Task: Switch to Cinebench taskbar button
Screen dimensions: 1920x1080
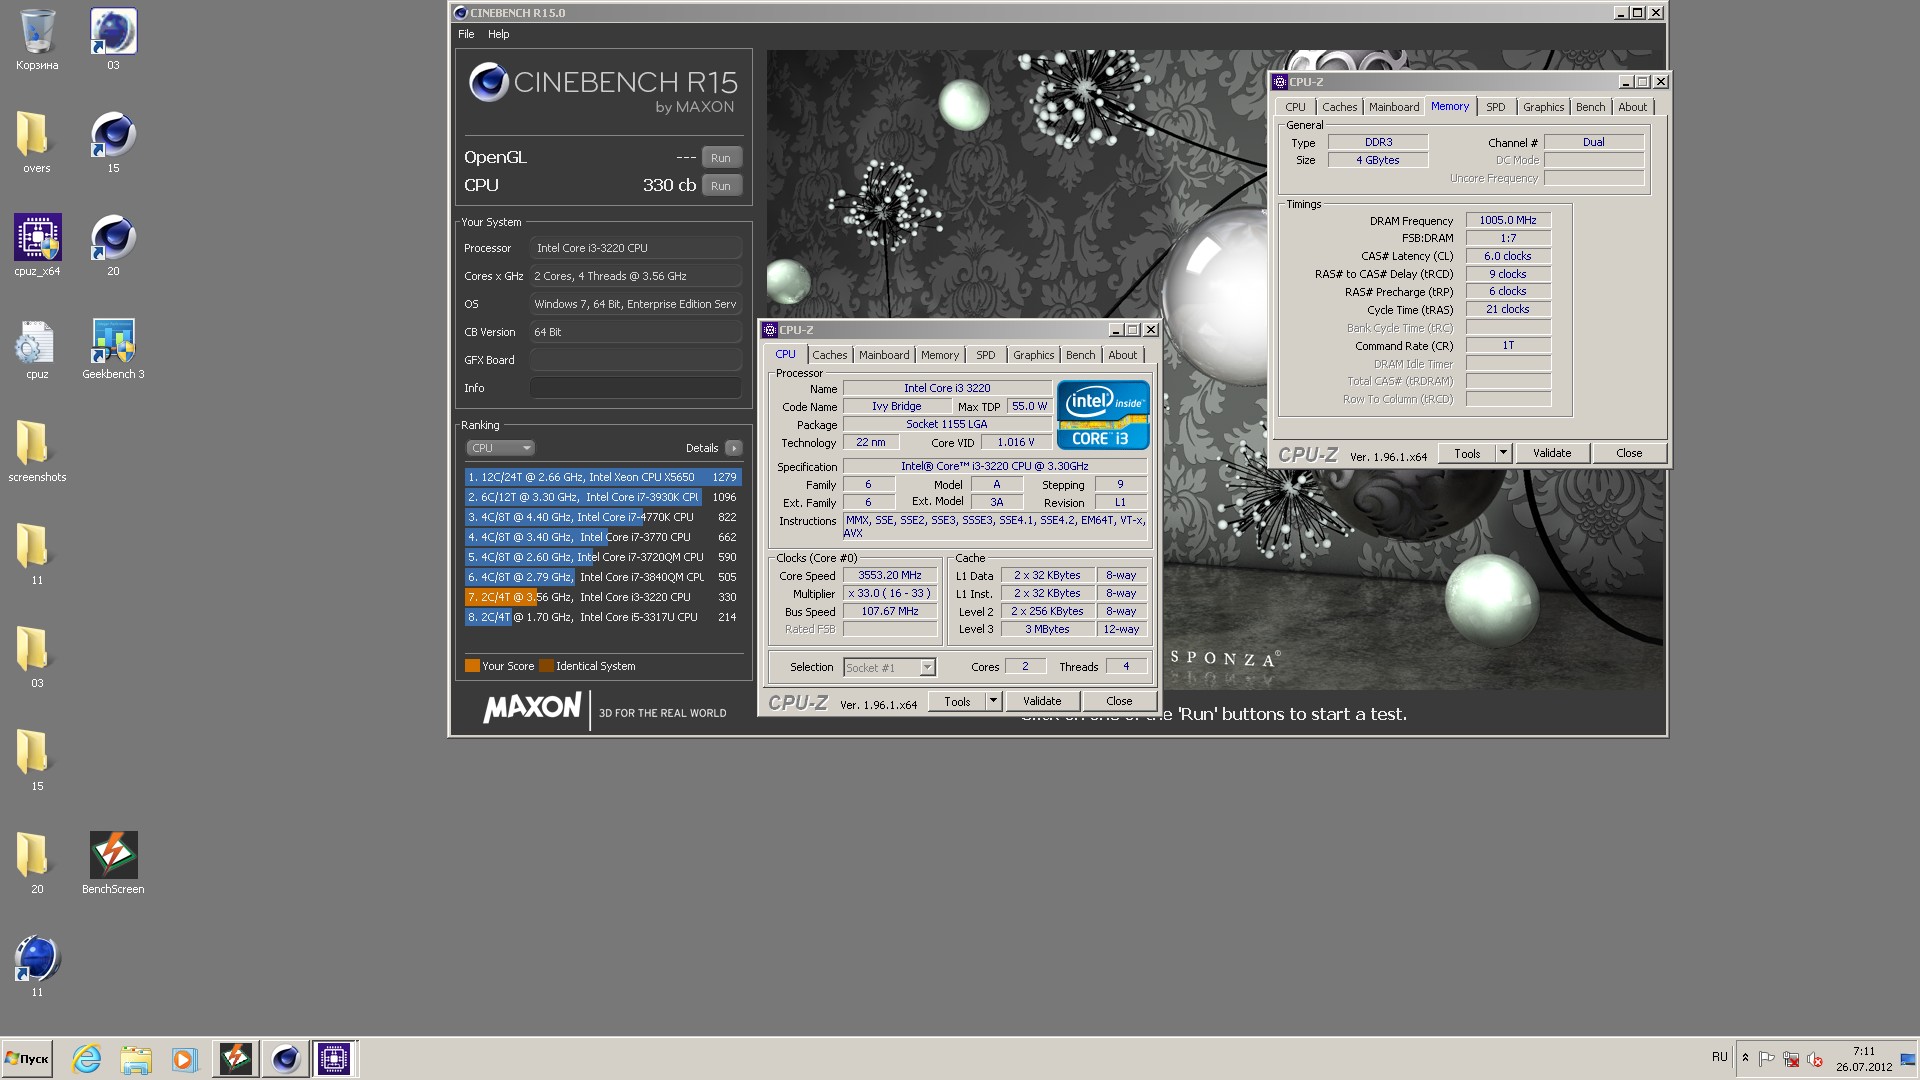Action: click(x=285, y=1059)
